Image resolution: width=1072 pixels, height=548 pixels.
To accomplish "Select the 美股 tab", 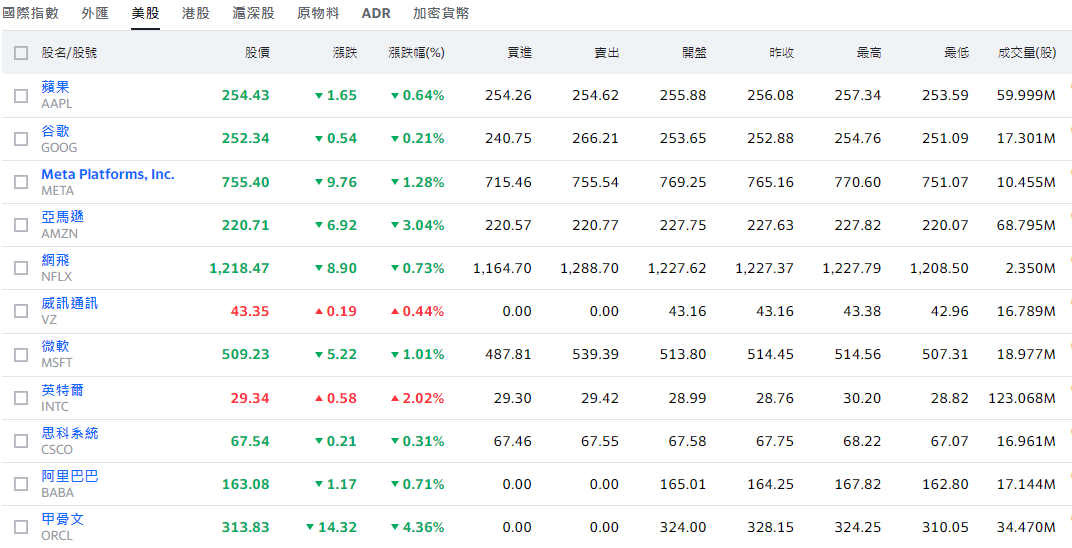I will pos(146,13).
